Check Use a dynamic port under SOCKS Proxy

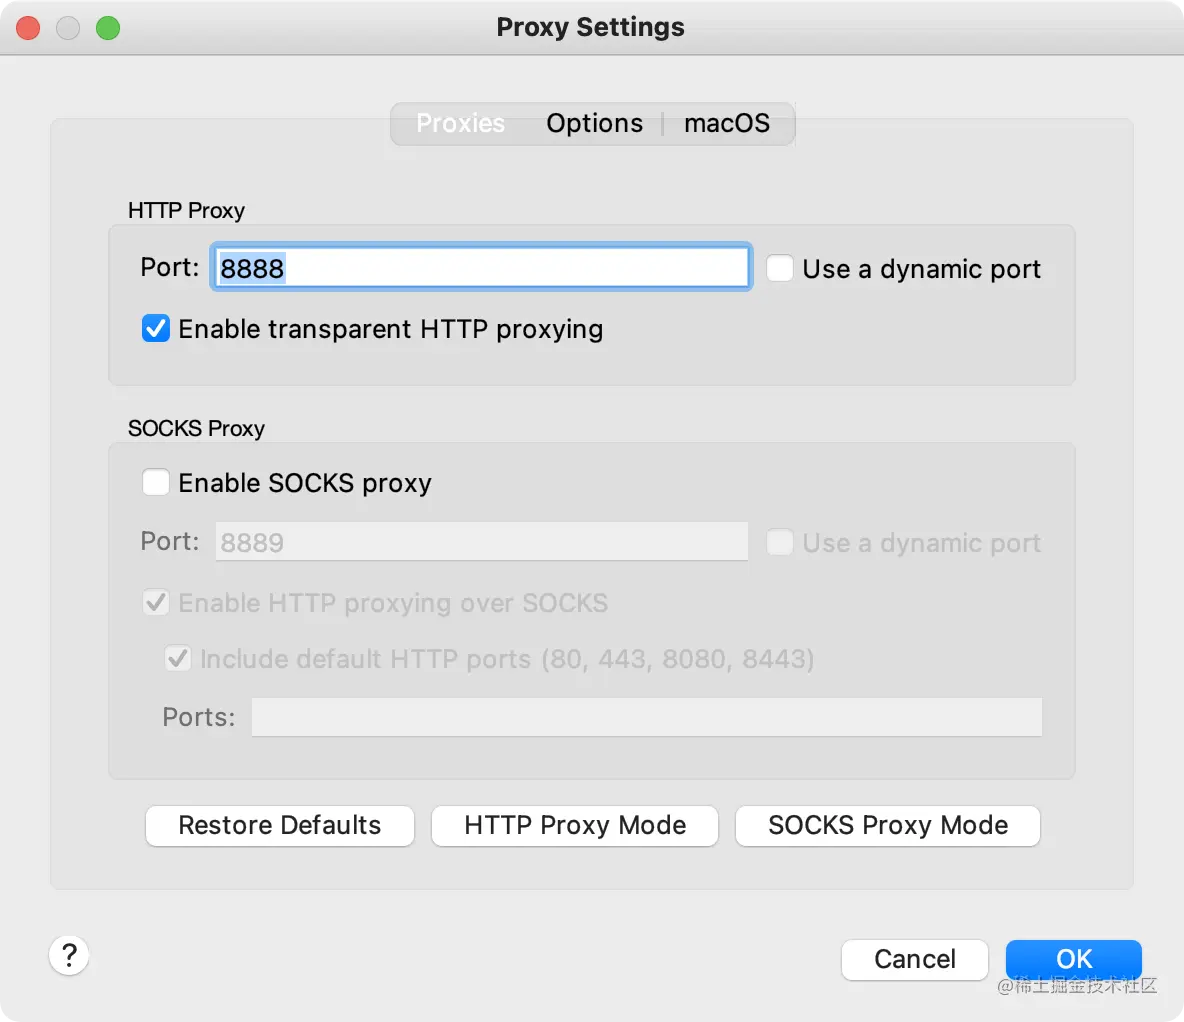779,542
